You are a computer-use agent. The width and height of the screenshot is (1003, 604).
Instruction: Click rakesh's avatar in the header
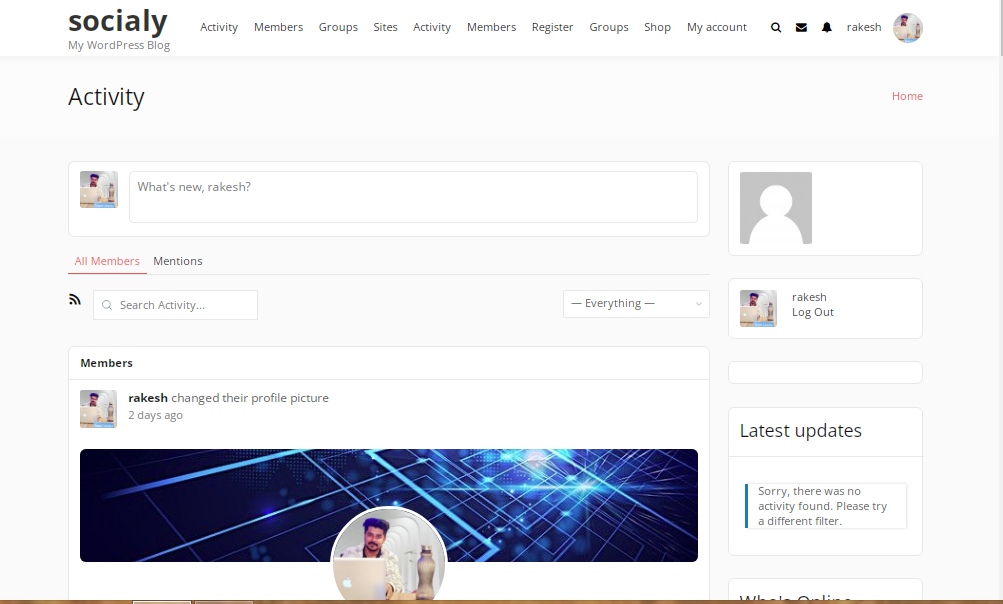tap(907, 27)
